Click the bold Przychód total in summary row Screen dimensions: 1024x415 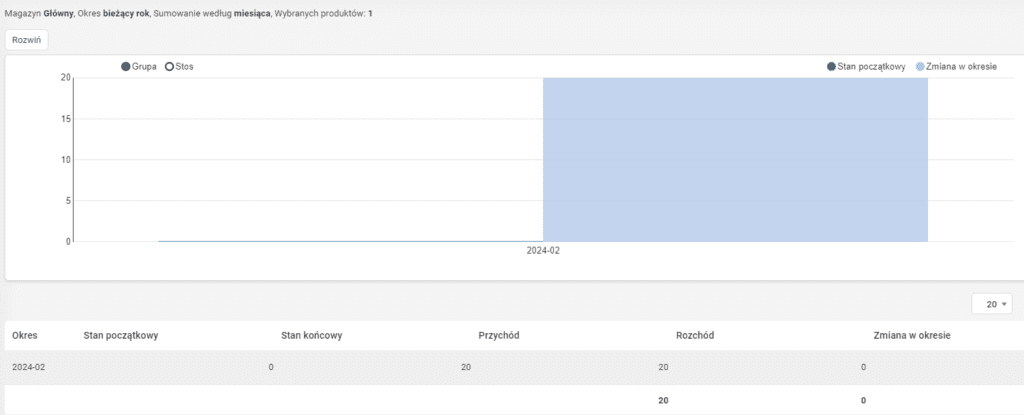[663, 400]
